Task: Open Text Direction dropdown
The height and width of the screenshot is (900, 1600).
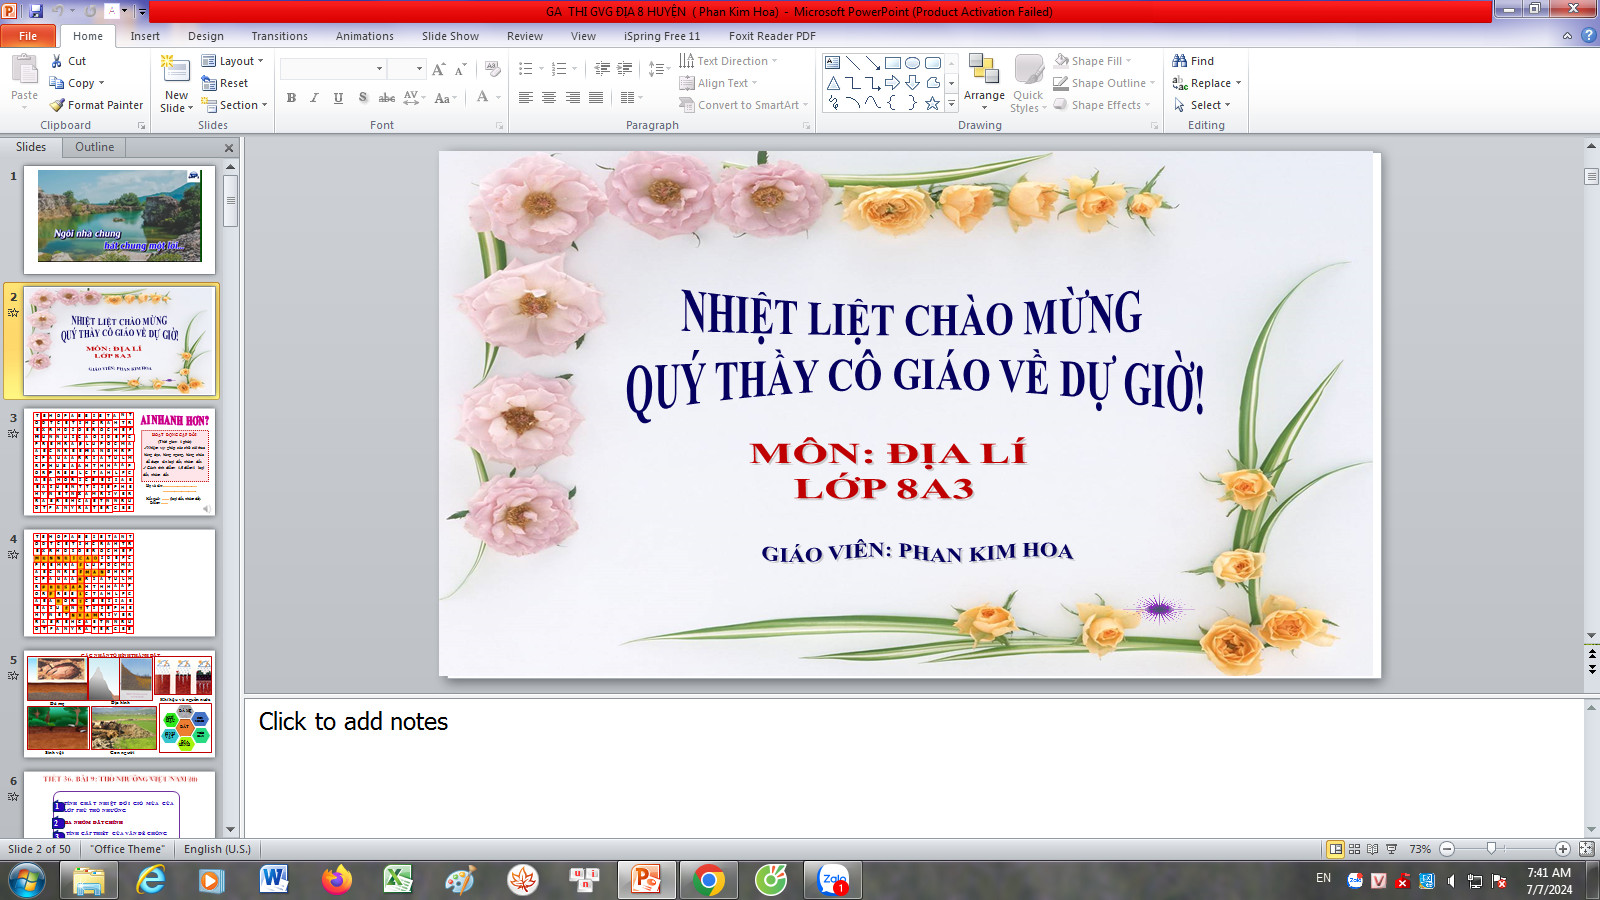Action: 728,61
